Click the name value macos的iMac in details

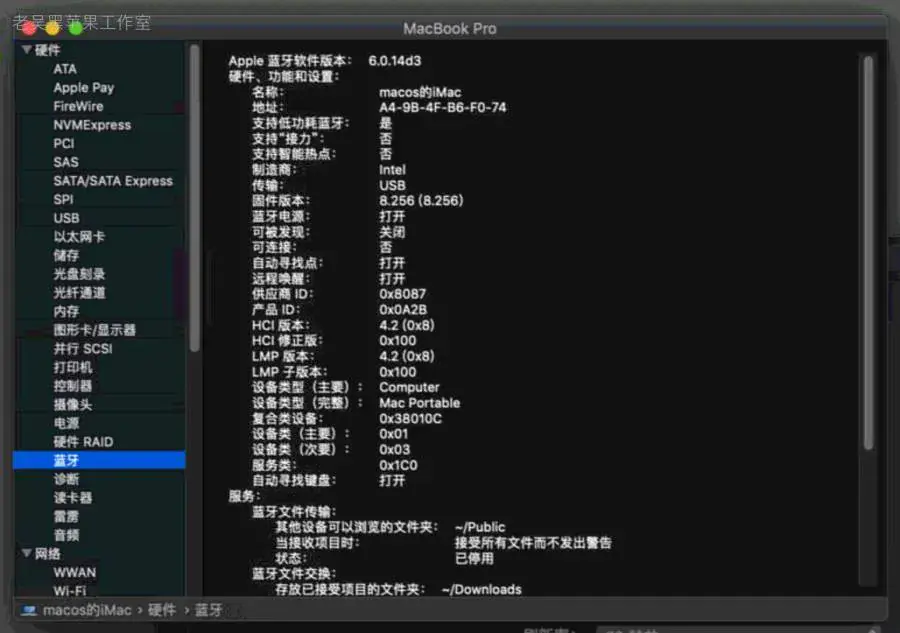click(420, 92)
